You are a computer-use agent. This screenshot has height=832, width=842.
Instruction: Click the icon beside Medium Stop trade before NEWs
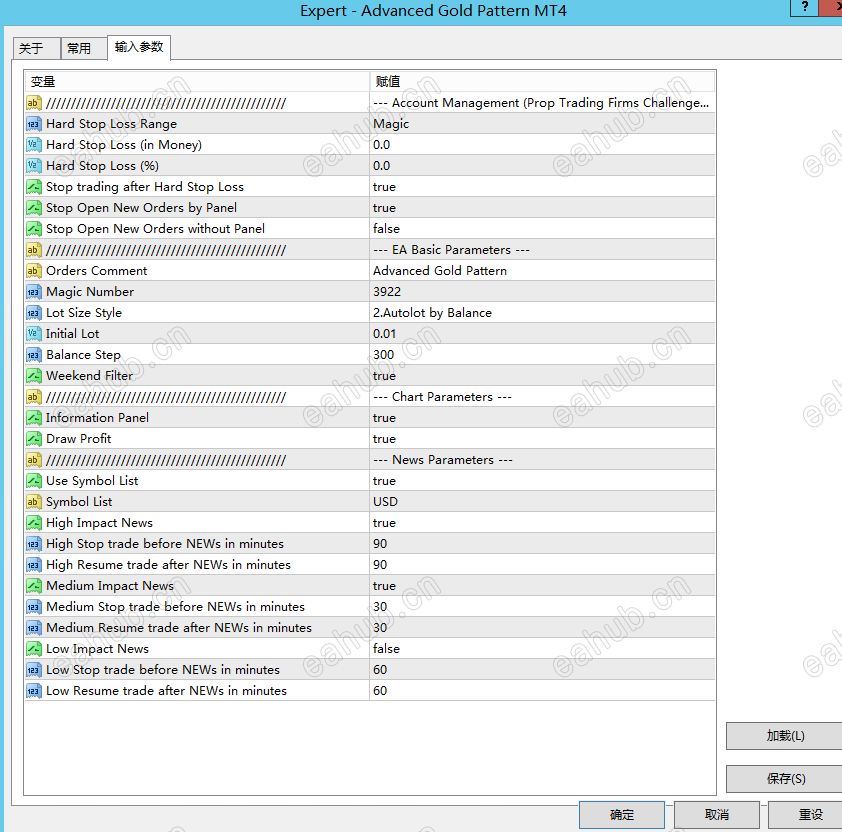coord(33,607)
